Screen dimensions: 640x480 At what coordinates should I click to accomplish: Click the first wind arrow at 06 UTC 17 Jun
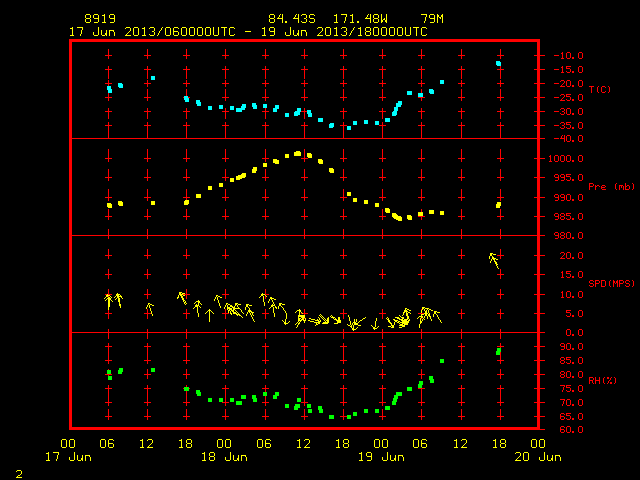tap(108, 302)
